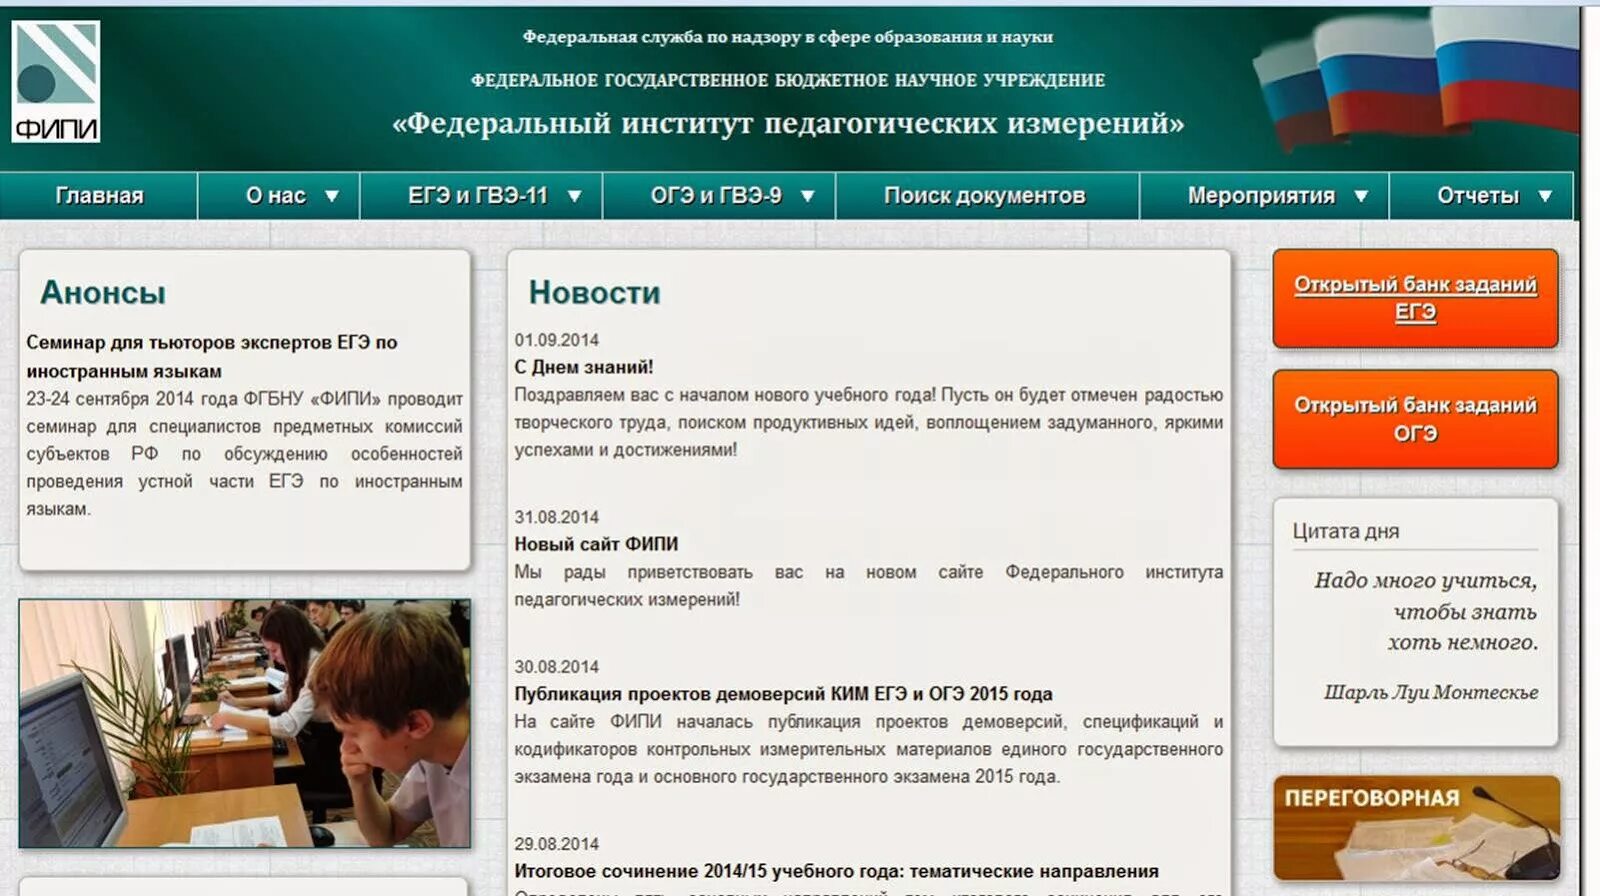1600x896 pixels.
Task: Open news Итоговое сочинение 2014/15 учебного года
Action: click(x=836, y=871)
